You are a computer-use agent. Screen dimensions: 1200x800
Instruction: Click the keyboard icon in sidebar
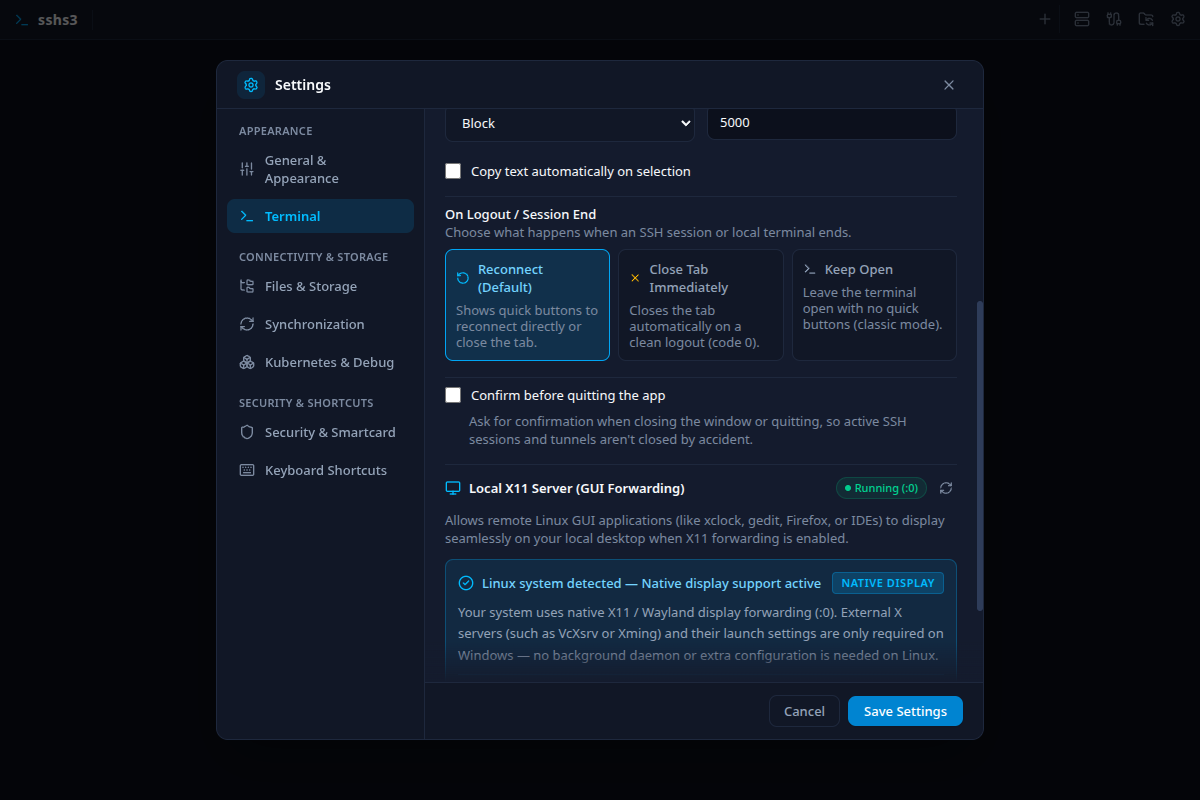coord(247,470)
